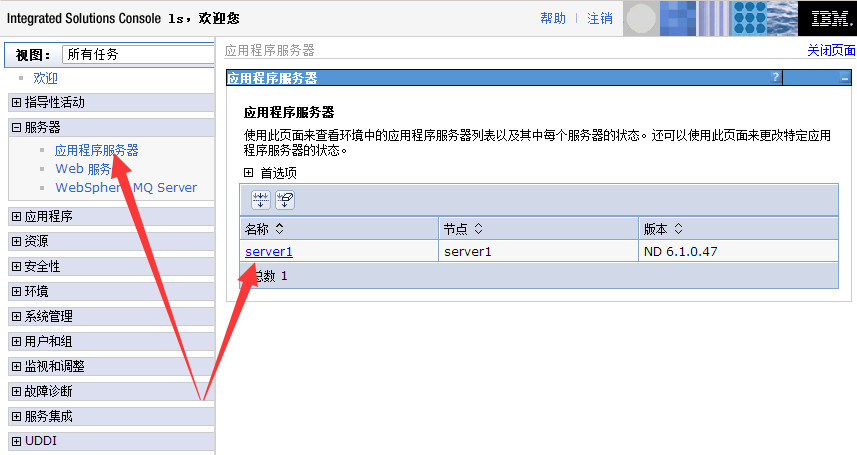Expand 环境 navigation group
Viewport: 857px width, 455px height.
click(x=16, y=291)
